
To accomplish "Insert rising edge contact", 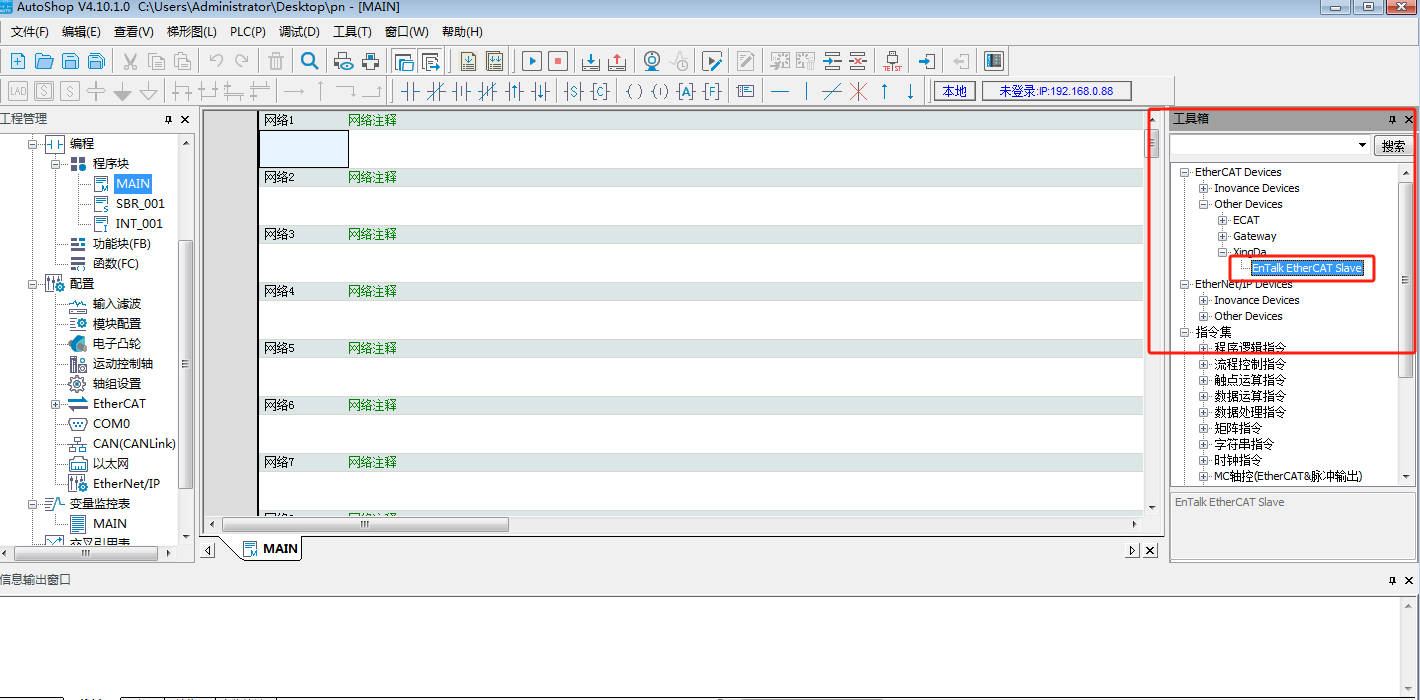I will coord(515,91).
